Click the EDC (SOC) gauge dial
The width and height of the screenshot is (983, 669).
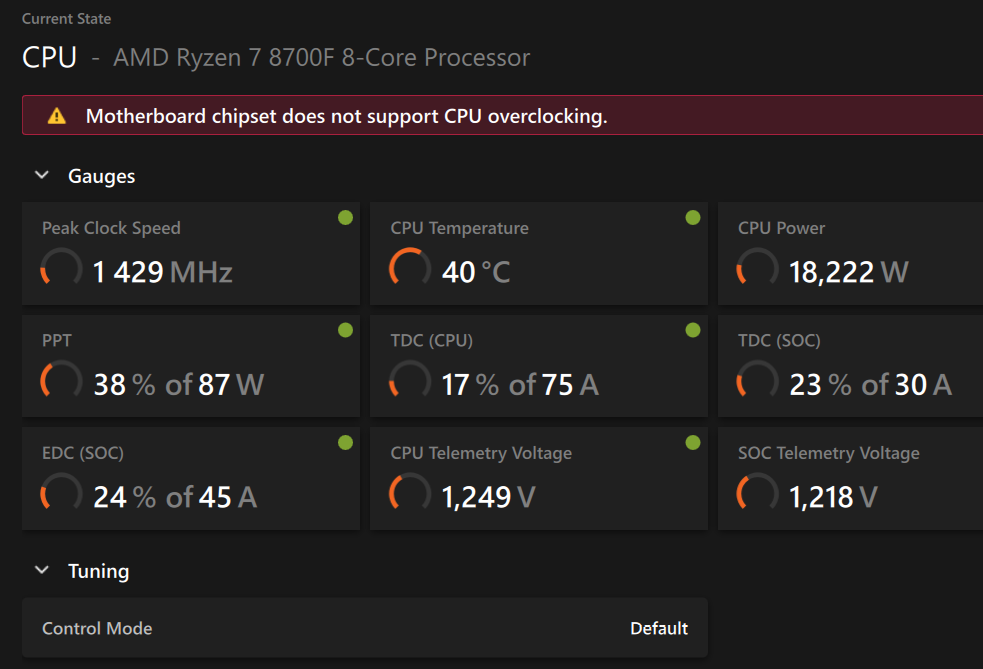click(61, 495)
